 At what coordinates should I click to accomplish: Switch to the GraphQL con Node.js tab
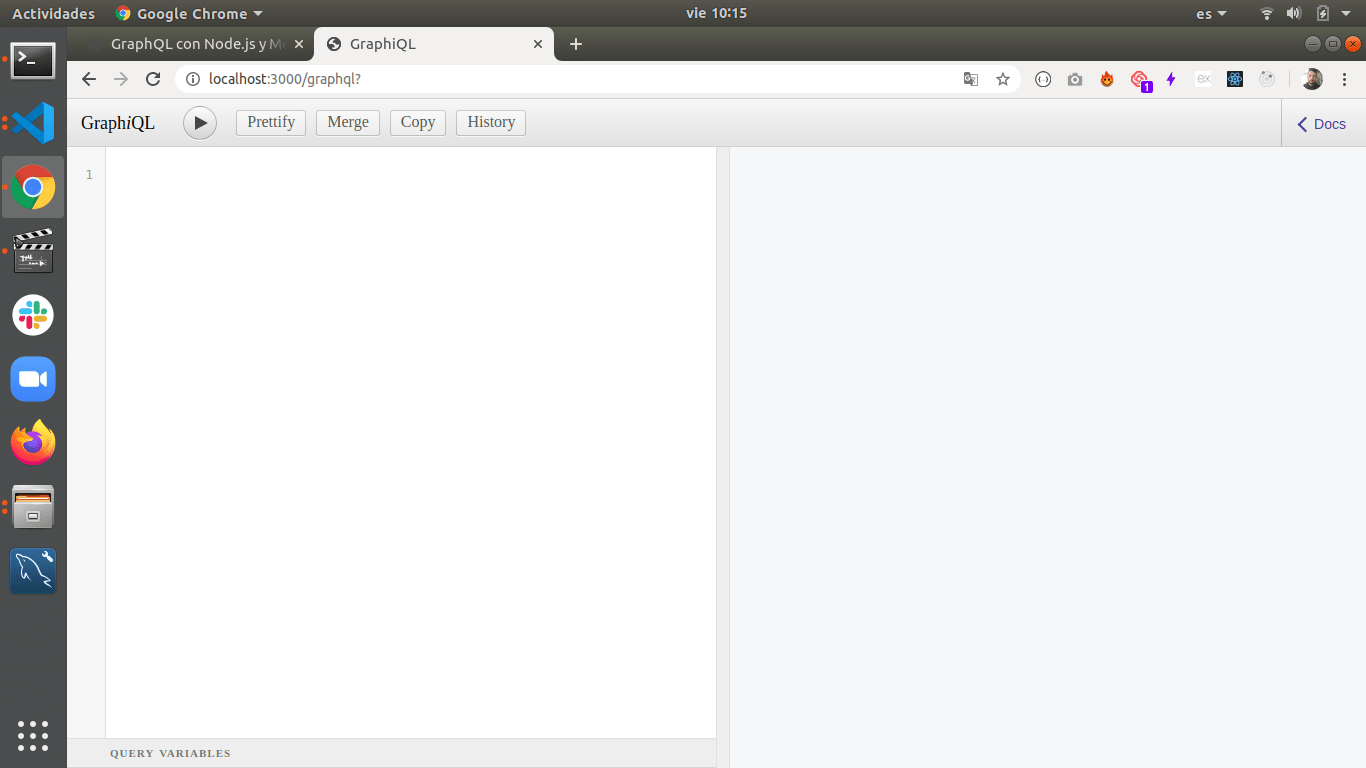[190, 44]
